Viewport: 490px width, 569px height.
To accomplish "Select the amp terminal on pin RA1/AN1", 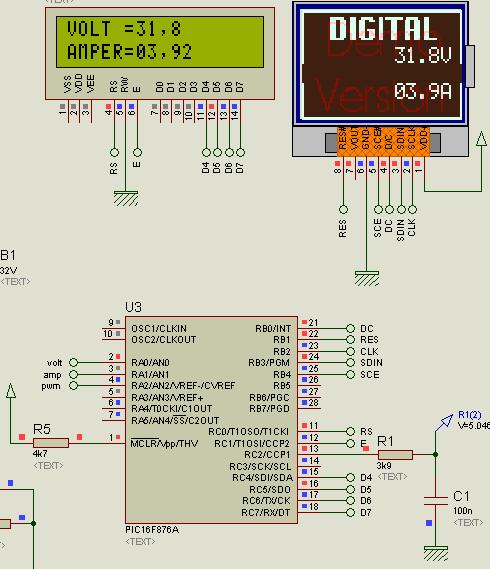I will tap(73, 374).
